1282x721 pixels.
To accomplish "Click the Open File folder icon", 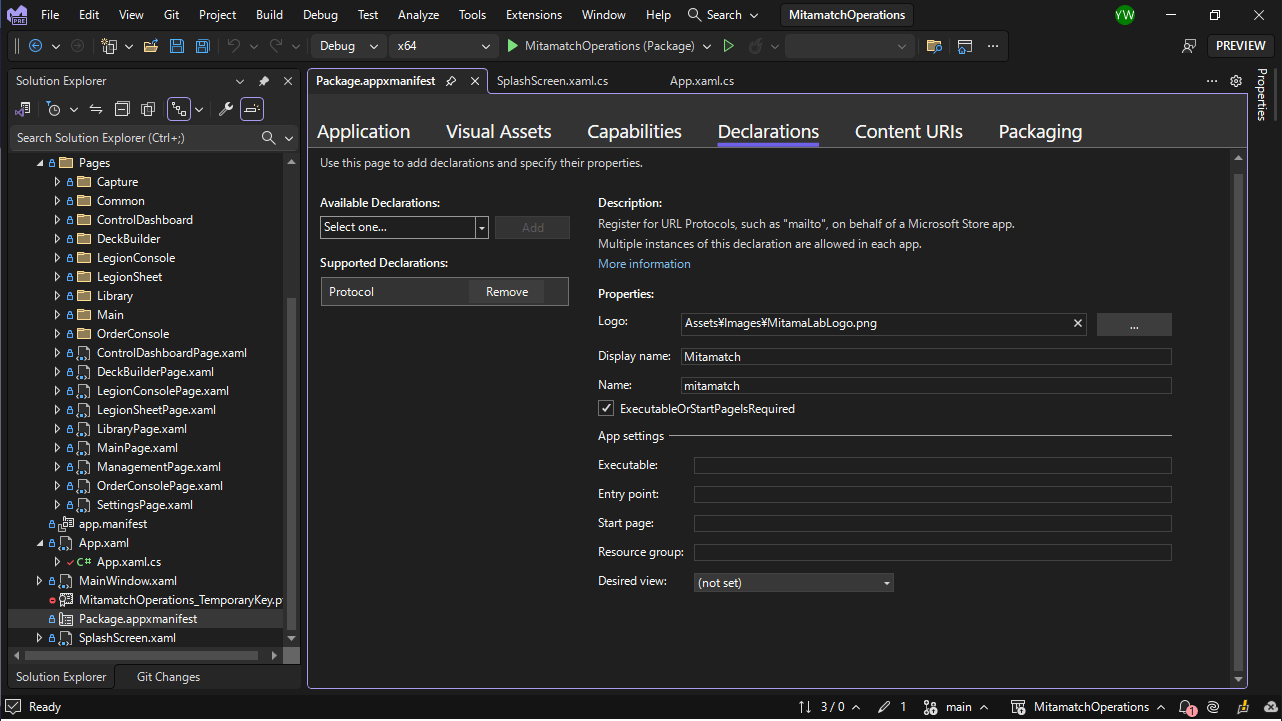I will click(151, 46).
